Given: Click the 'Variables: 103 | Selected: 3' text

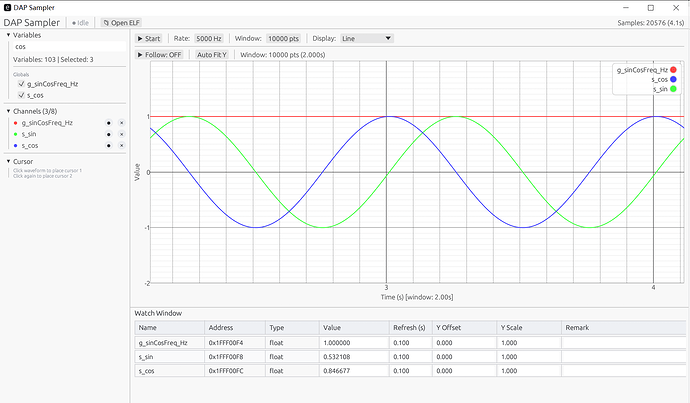Looking at the screenshot, I should (x=53, y=60).
